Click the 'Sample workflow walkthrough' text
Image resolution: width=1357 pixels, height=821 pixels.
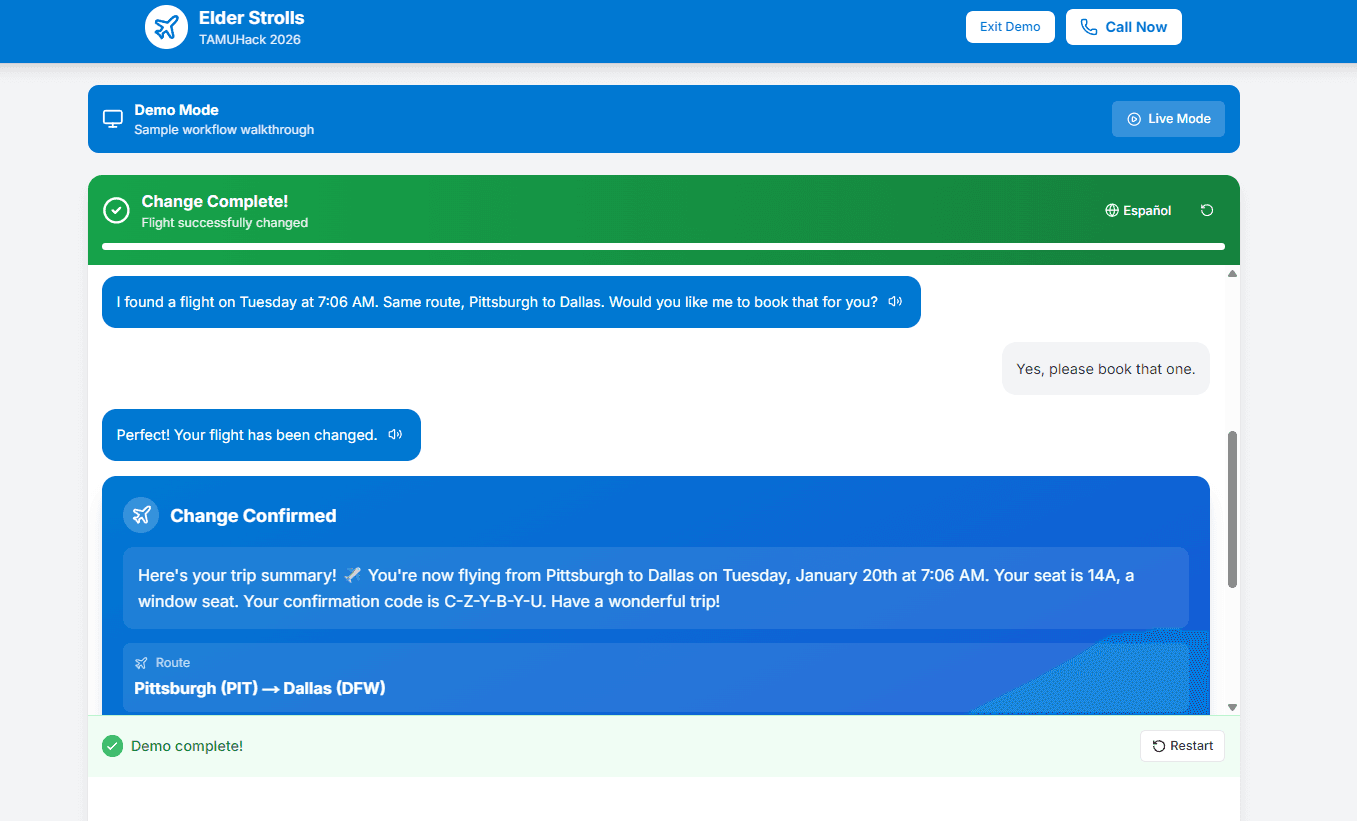(x=224, y=130)
